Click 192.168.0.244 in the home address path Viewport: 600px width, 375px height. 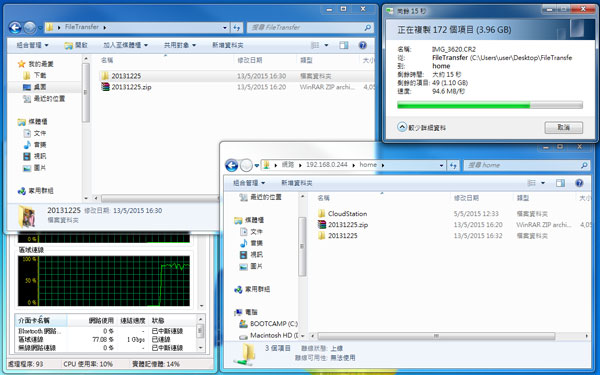coord(326,165)
